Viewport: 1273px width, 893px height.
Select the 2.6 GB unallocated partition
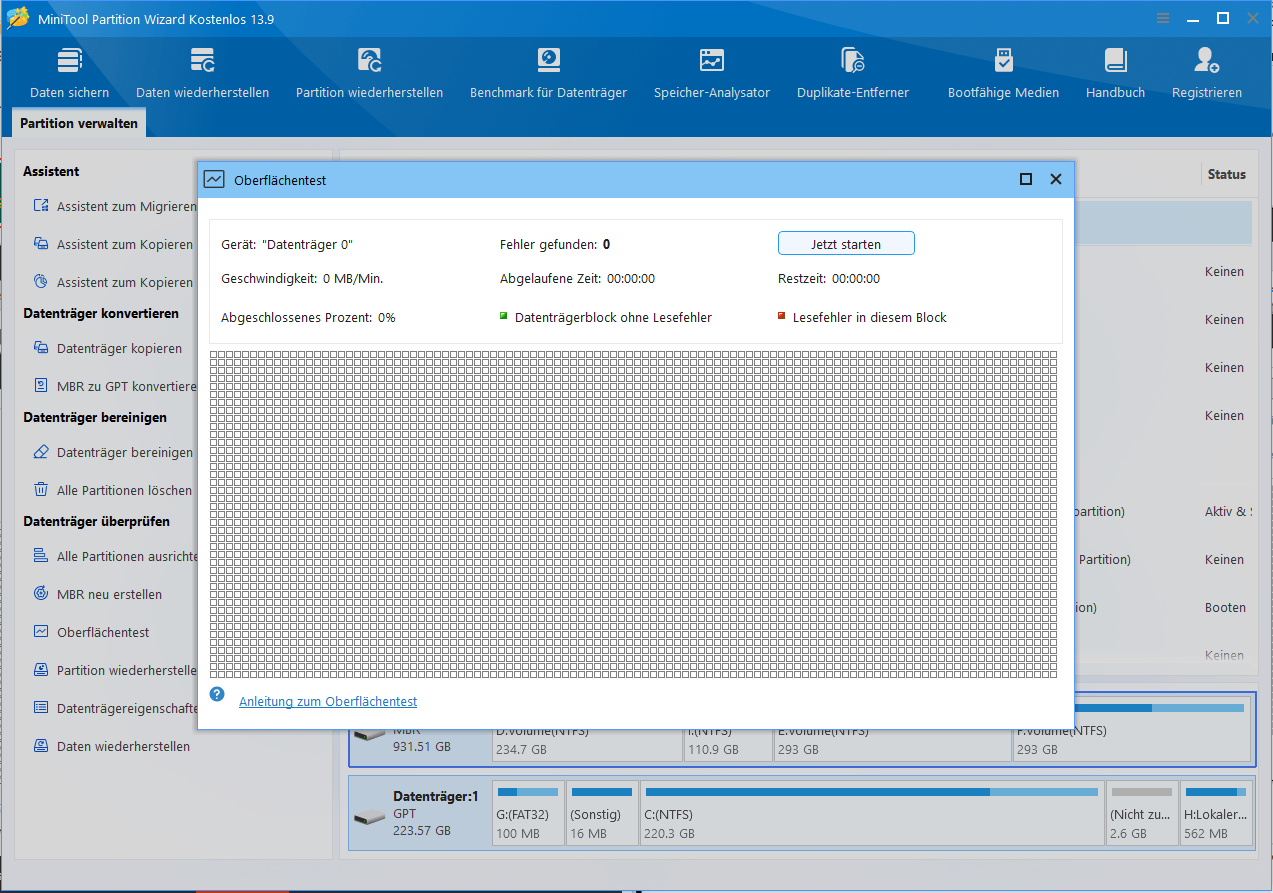click(1141, 814)
